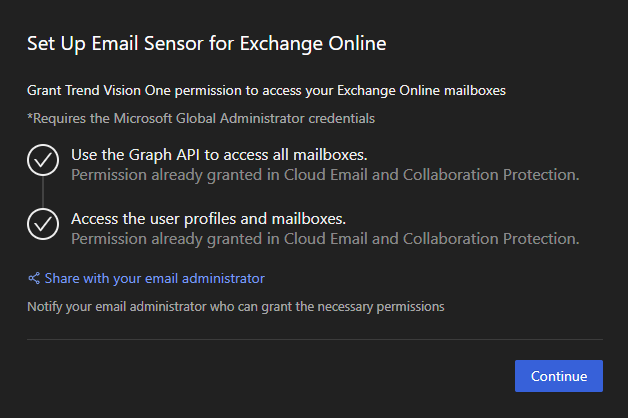This screenshot has width=628, height=418.
Task: Click 'Notify your email administrator' helper text
Action: (235, 305)
